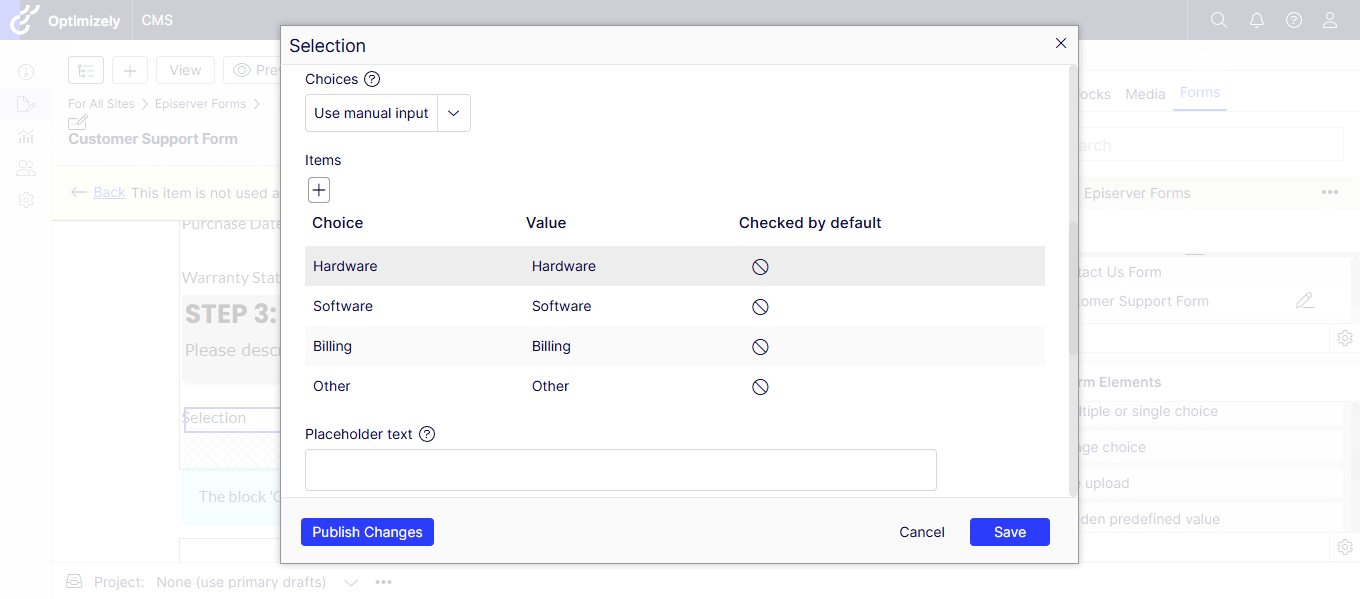This screenshot has width=1360, height=599.
Task: Open Episerver Forms more options menu
Action: click(x=1329, y=193)
